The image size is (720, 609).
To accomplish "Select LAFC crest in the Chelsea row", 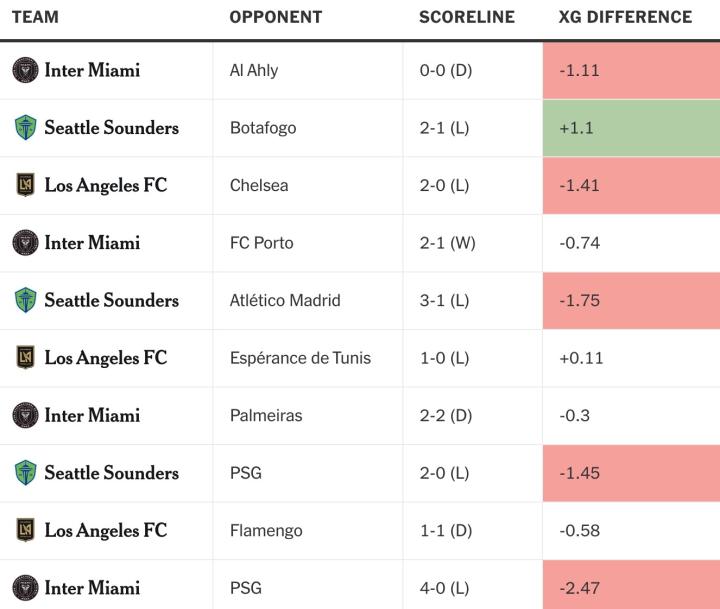I will click(25, 185).
